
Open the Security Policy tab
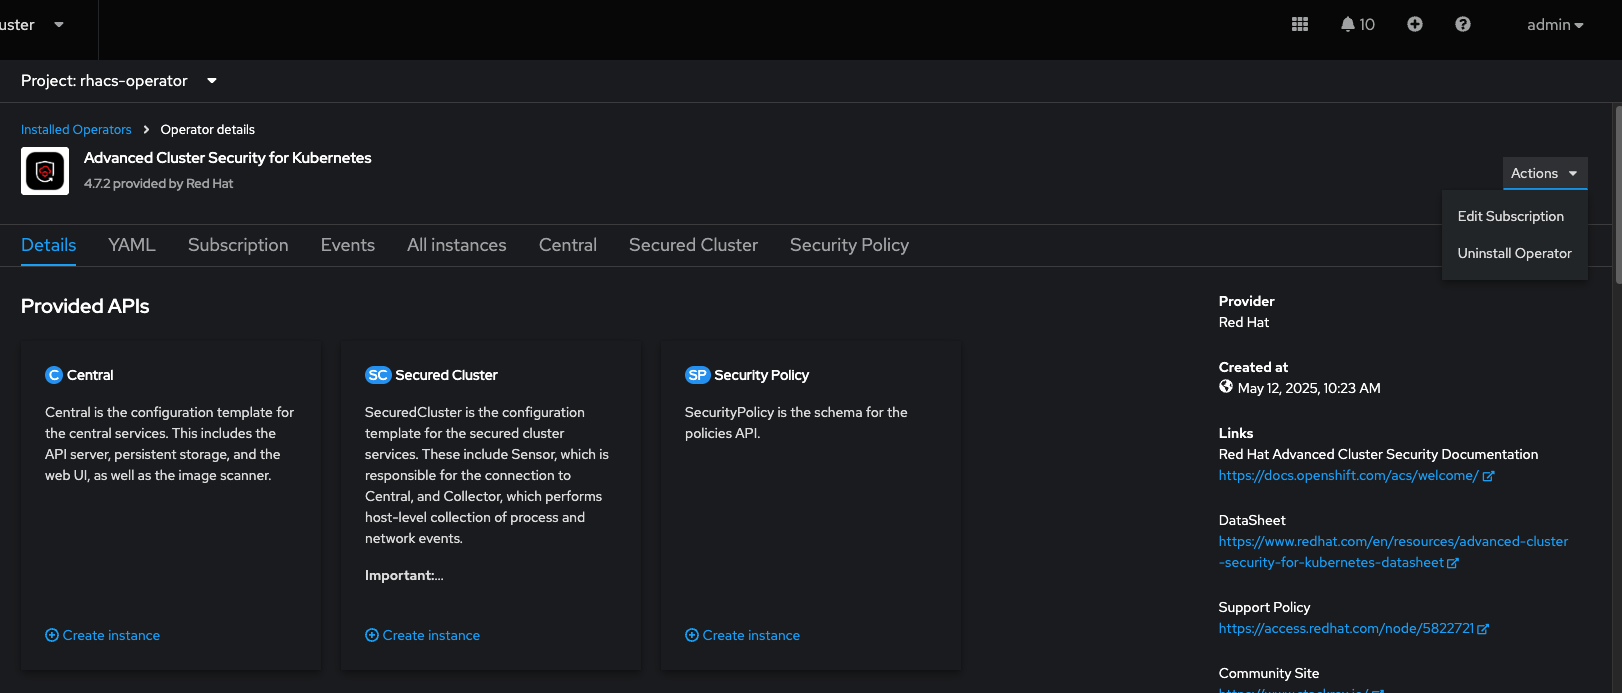coord(849,245)
